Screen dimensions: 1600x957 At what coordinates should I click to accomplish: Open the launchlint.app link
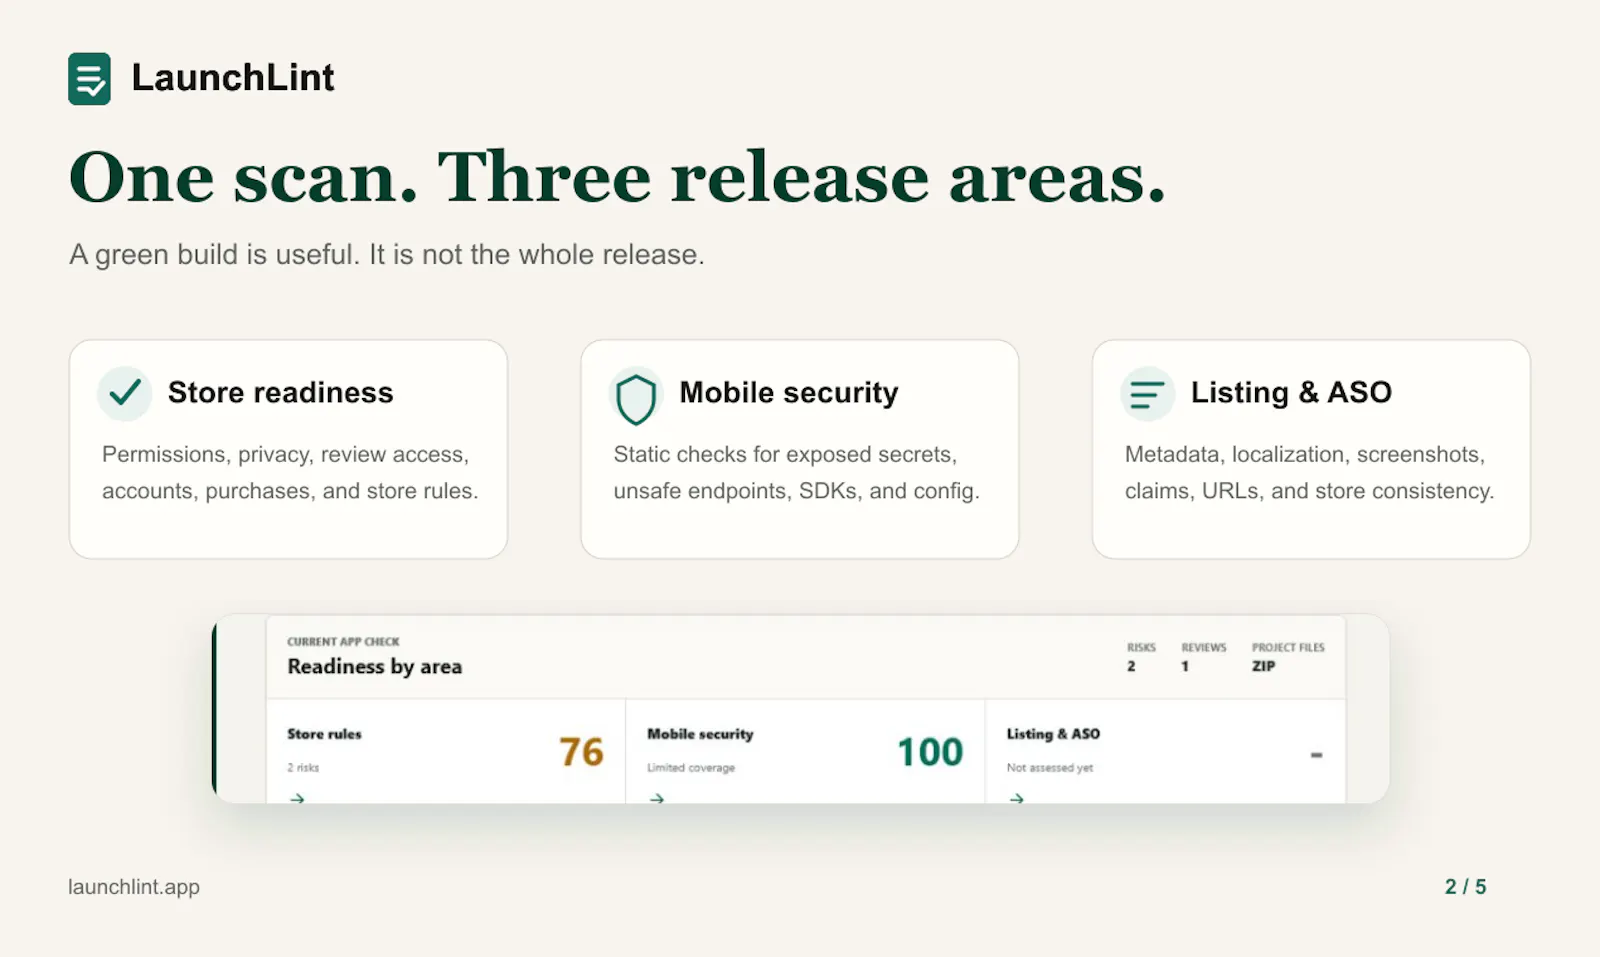tap(134, 887)
